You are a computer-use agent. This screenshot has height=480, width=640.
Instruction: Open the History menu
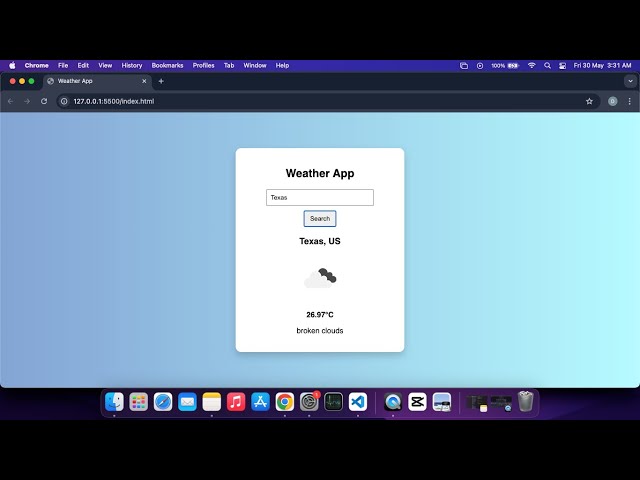pos(131,65)
